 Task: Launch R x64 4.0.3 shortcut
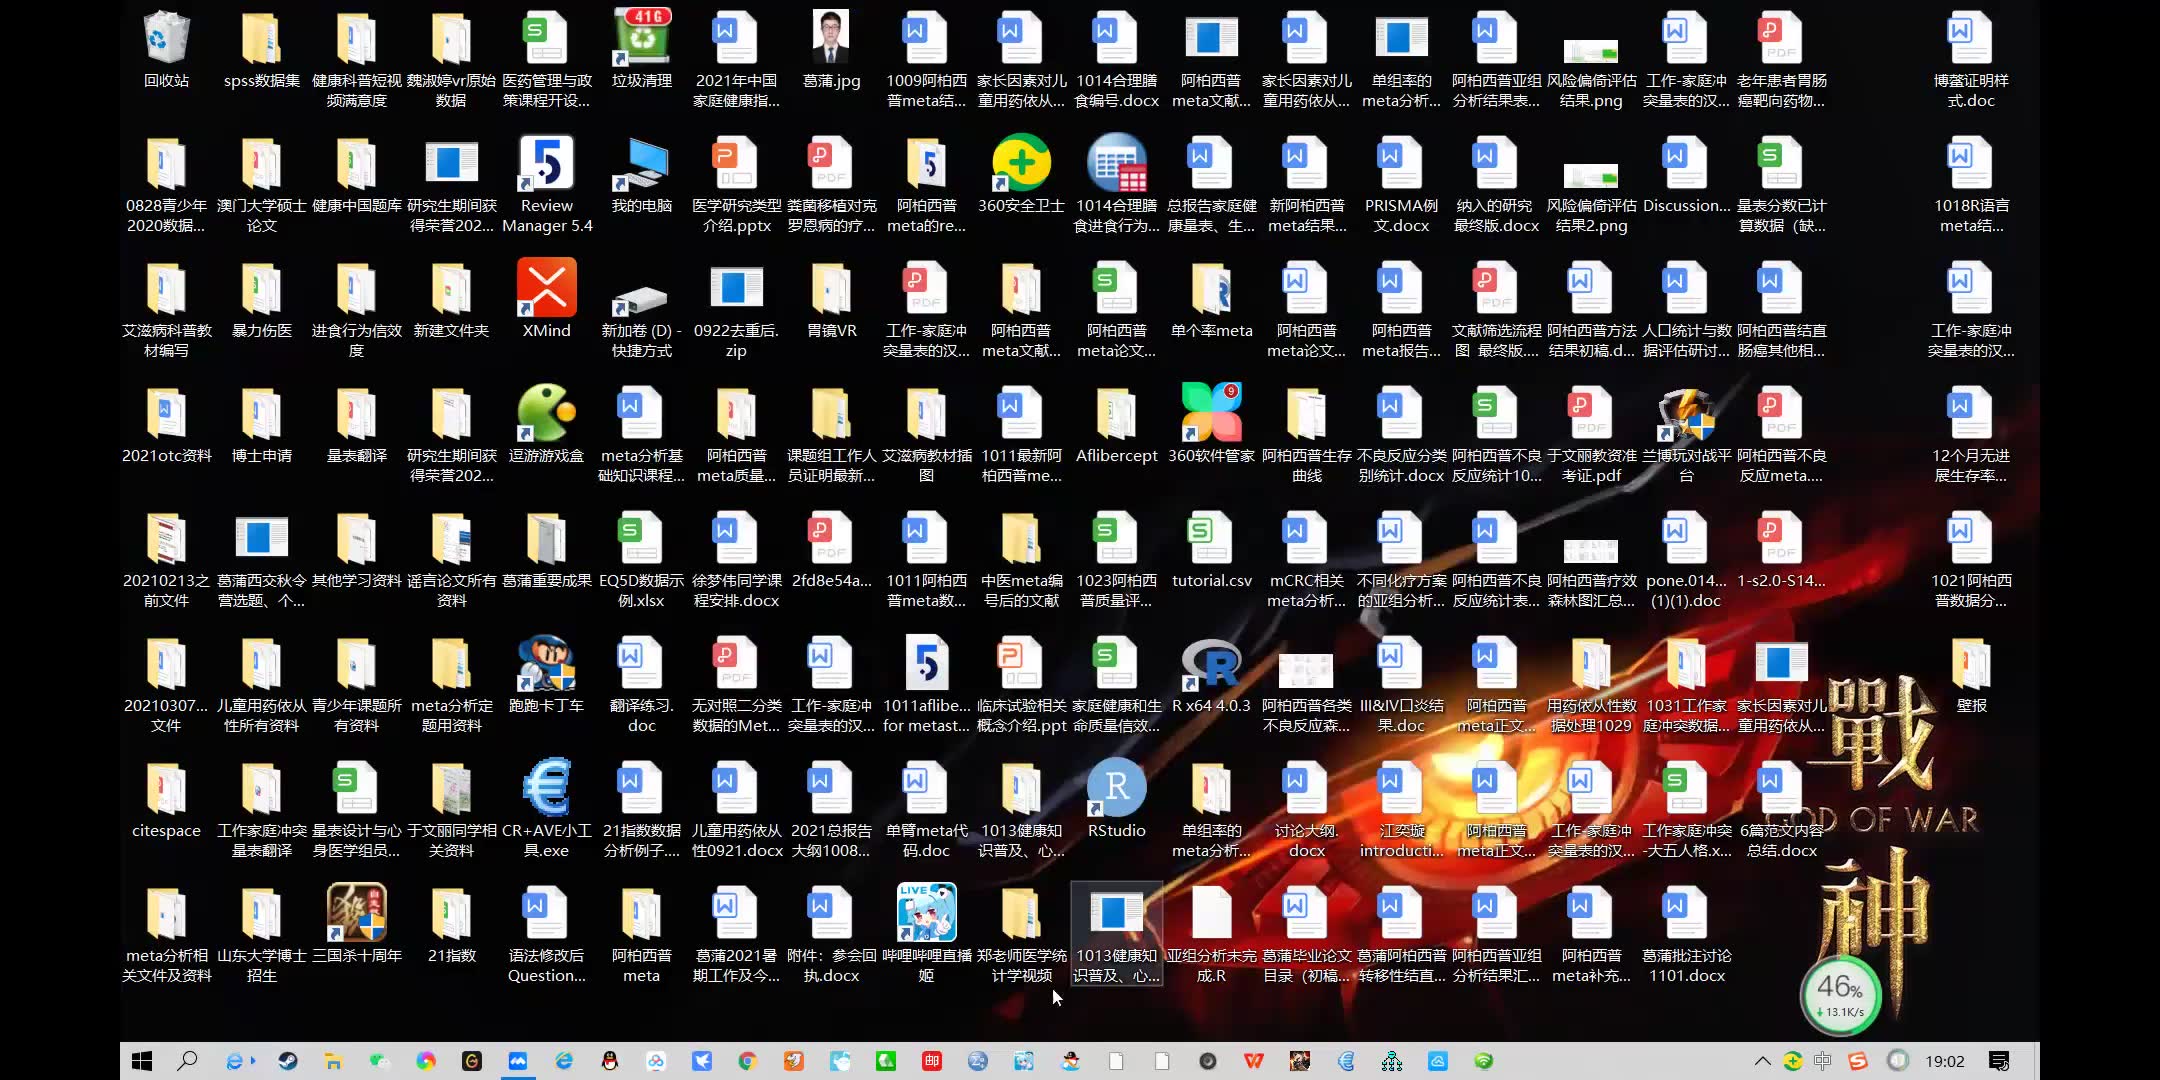tap(1211, 675)
